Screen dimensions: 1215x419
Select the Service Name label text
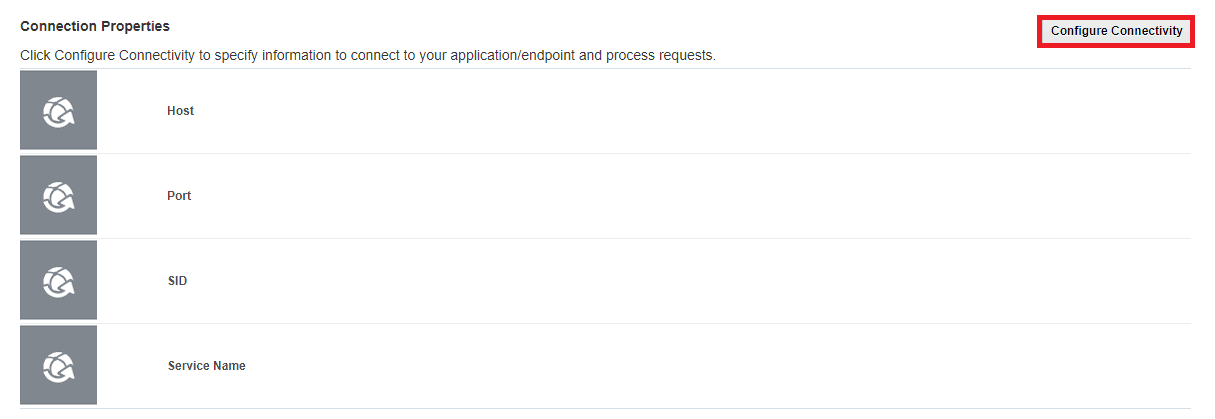point(206,366)
